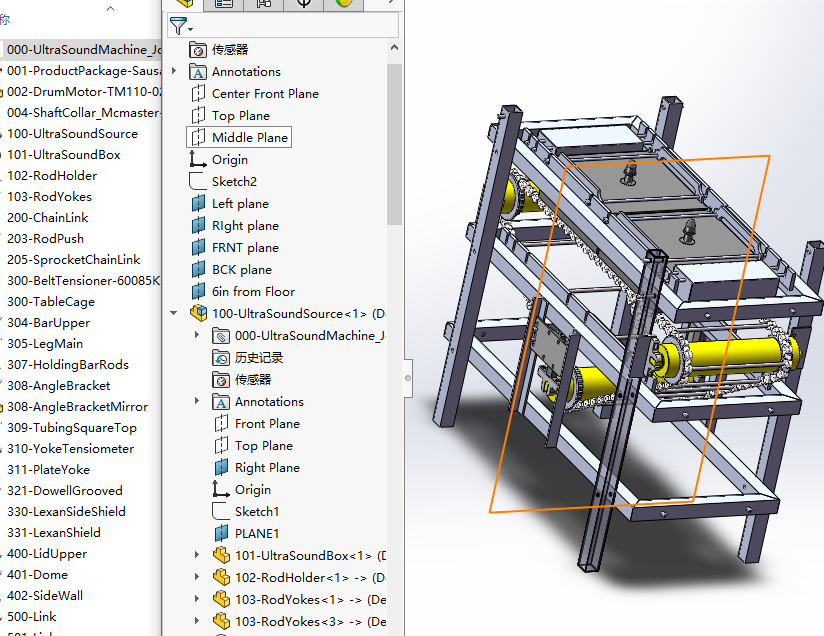Switch to the PropertyManager tab
This screenshot has width=824, height=636.
tap(223, 4)
